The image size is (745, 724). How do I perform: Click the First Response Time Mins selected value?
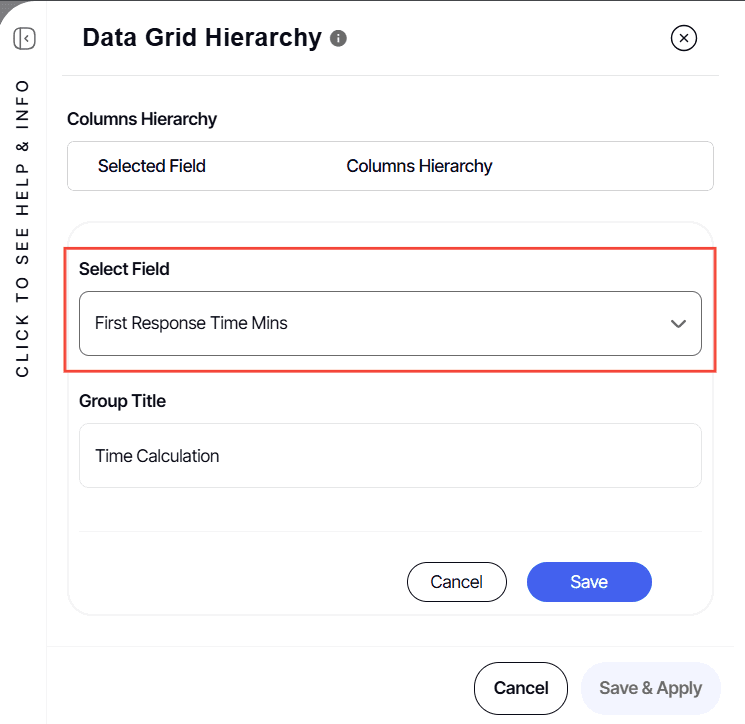click(x=191, y=323)
